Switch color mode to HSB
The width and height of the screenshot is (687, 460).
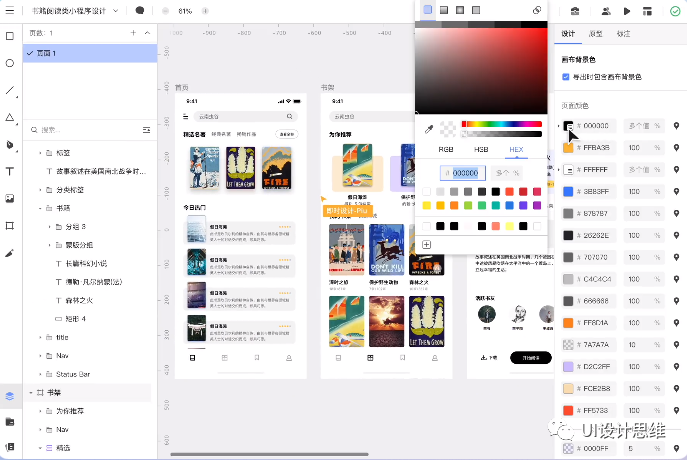481,149
